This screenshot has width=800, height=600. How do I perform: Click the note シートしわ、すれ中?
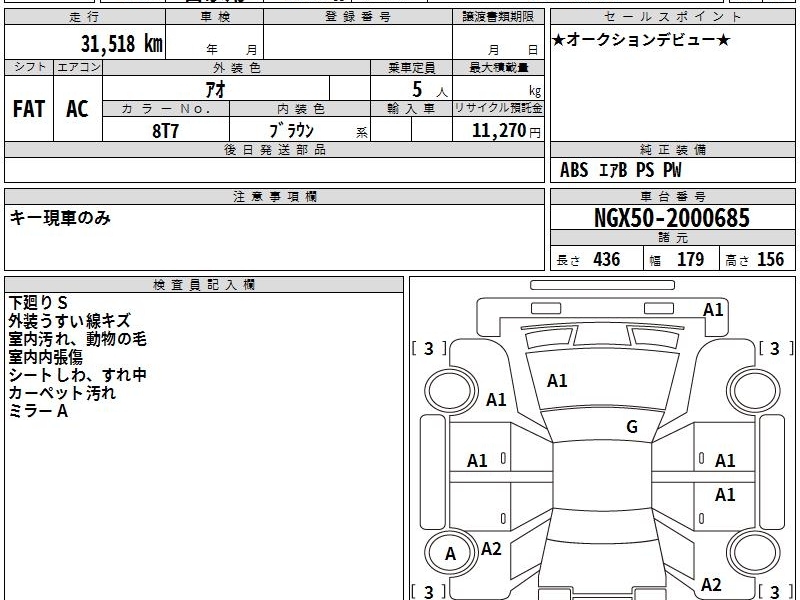78,375
